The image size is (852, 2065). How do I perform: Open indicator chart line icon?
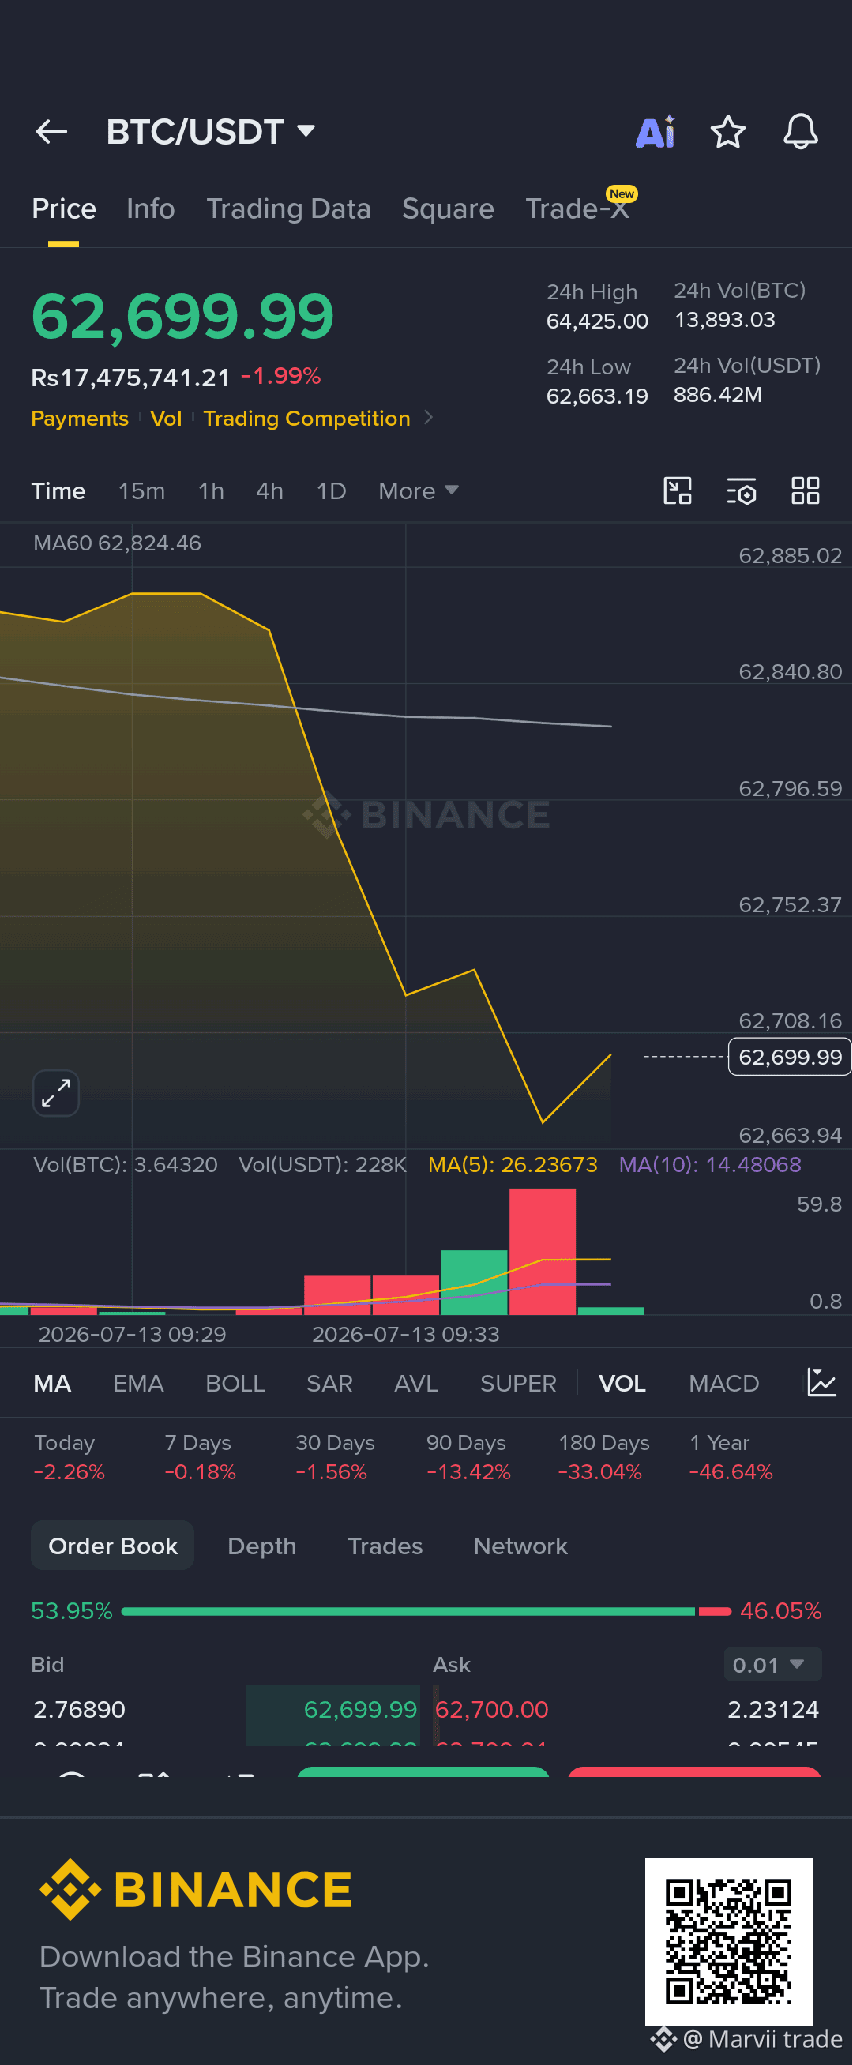tap(821, 1383)
